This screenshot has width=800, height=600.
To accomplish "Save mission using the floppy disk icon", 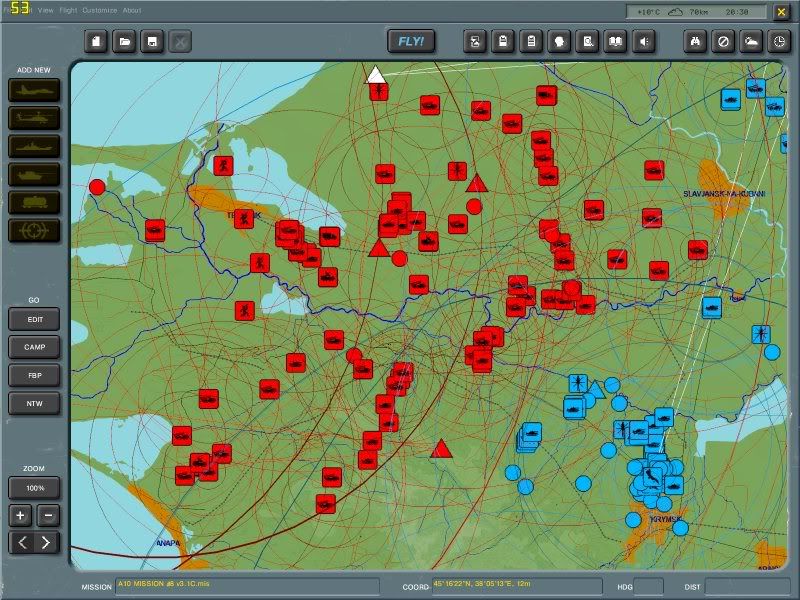I will pyautogui.click(x=152, y=42).
